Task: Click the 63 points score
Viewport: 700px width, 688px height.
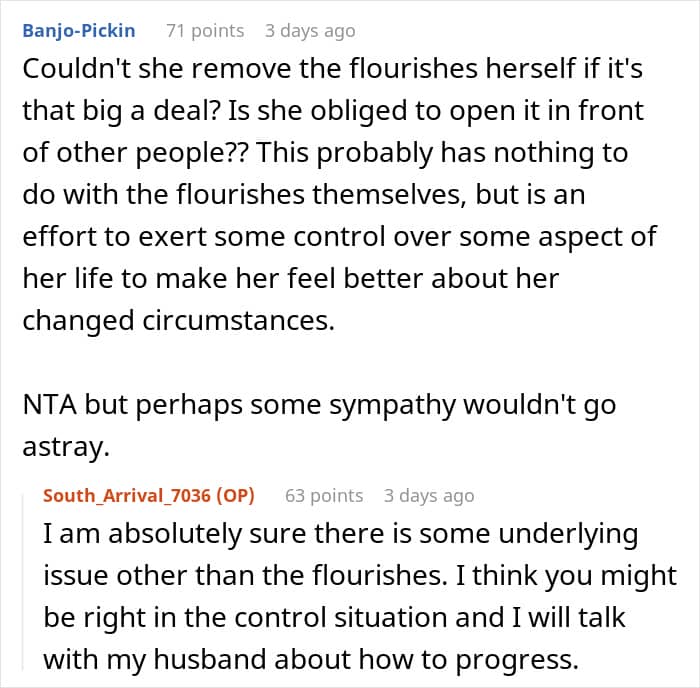Action: 324,496
